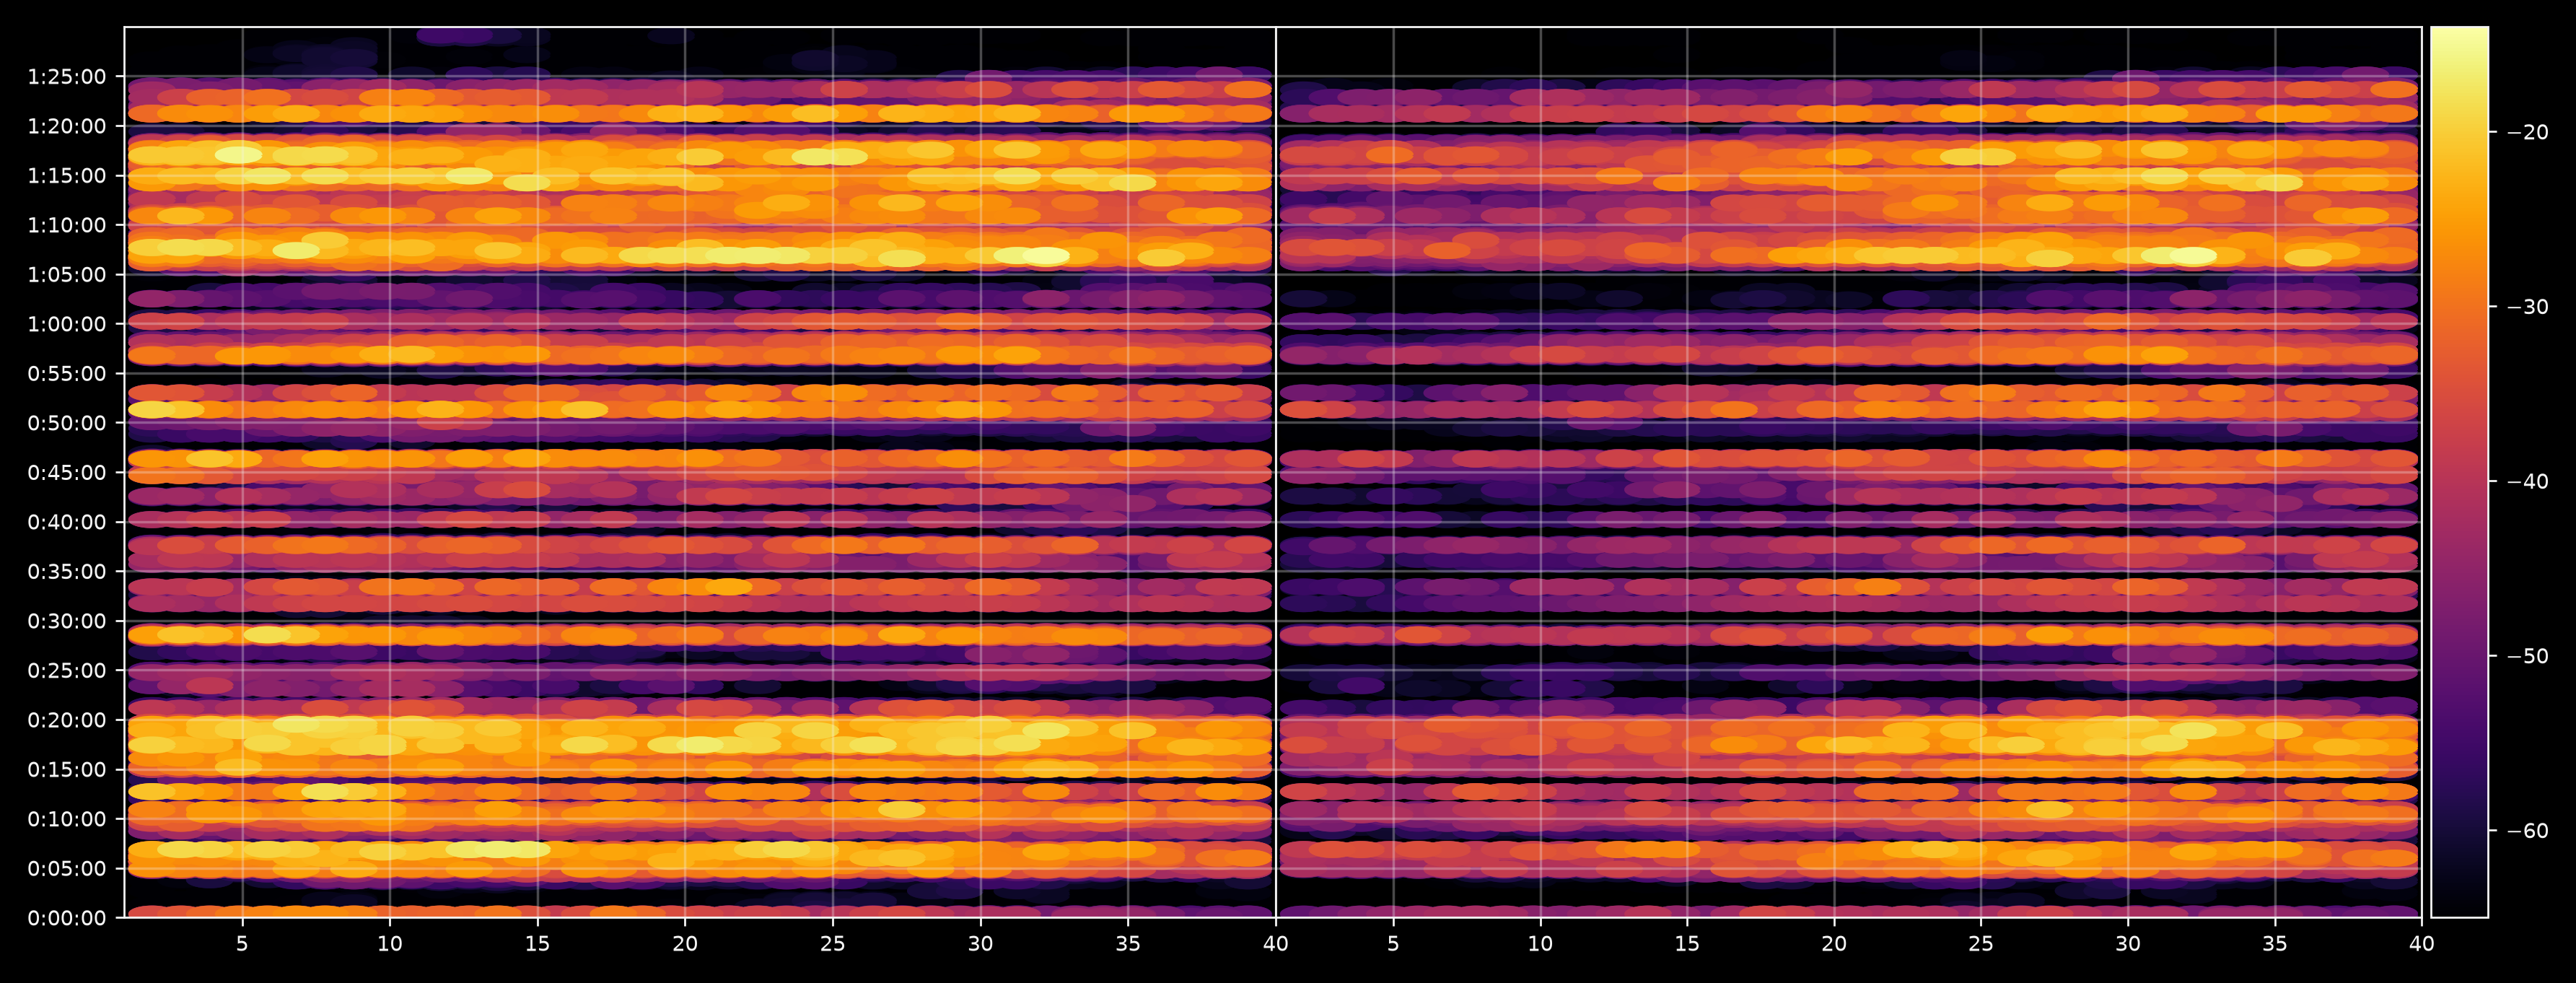Viewport: 2576px width, 983px height.
Task: Choose the 1:15:00 y-axis tick label
Action: tap(66, 176)
